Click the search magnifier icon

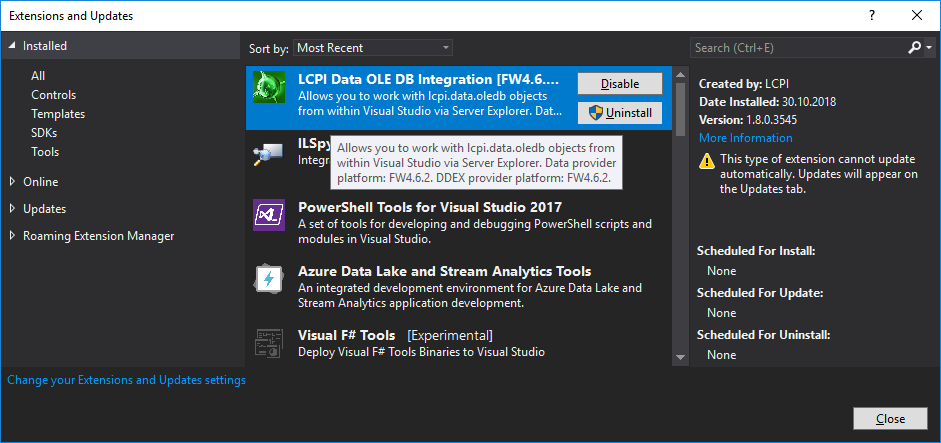[915, 47]
